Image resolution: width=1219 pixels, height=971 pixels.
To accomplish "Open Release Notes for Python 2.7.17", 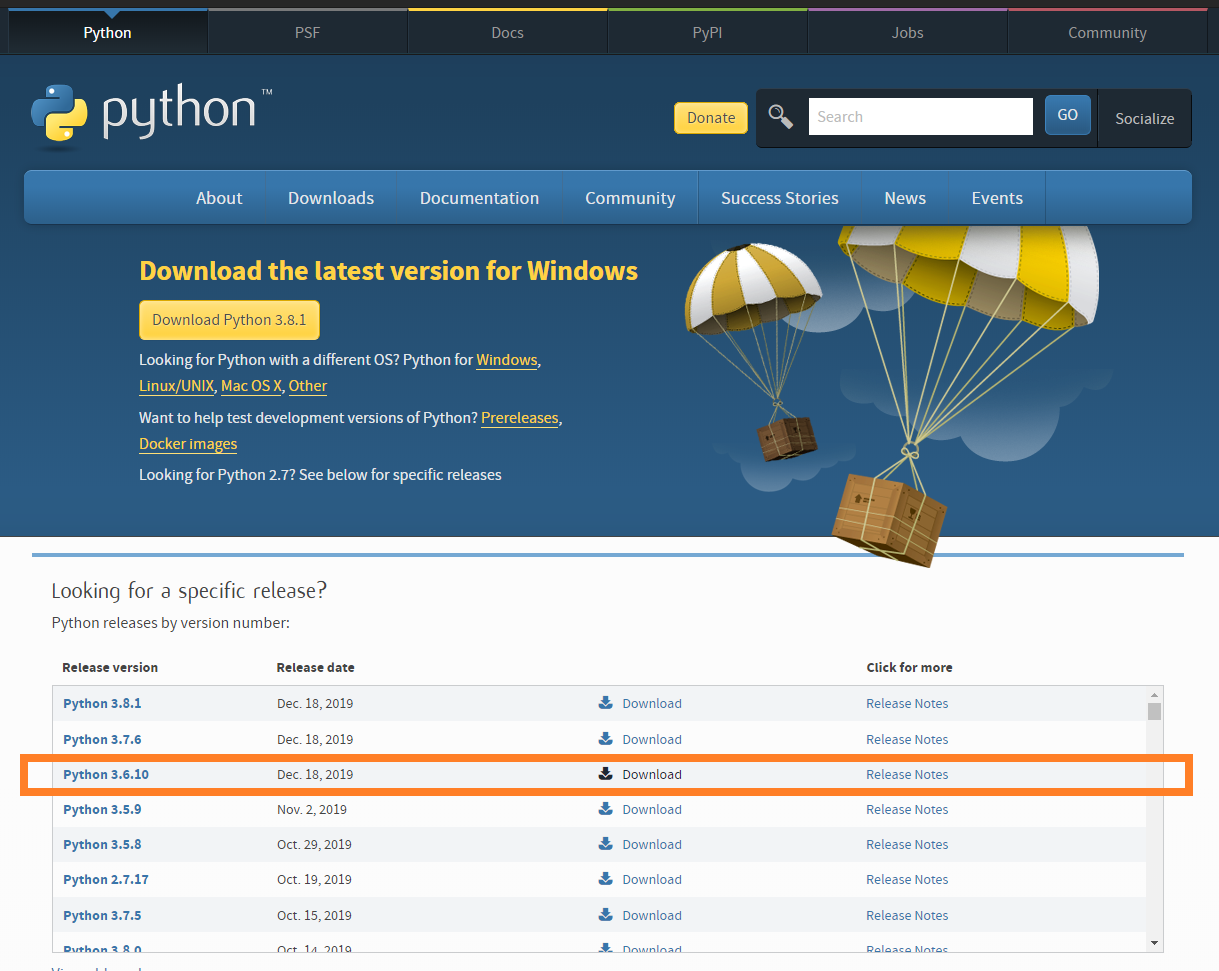I will pos(907,879).
